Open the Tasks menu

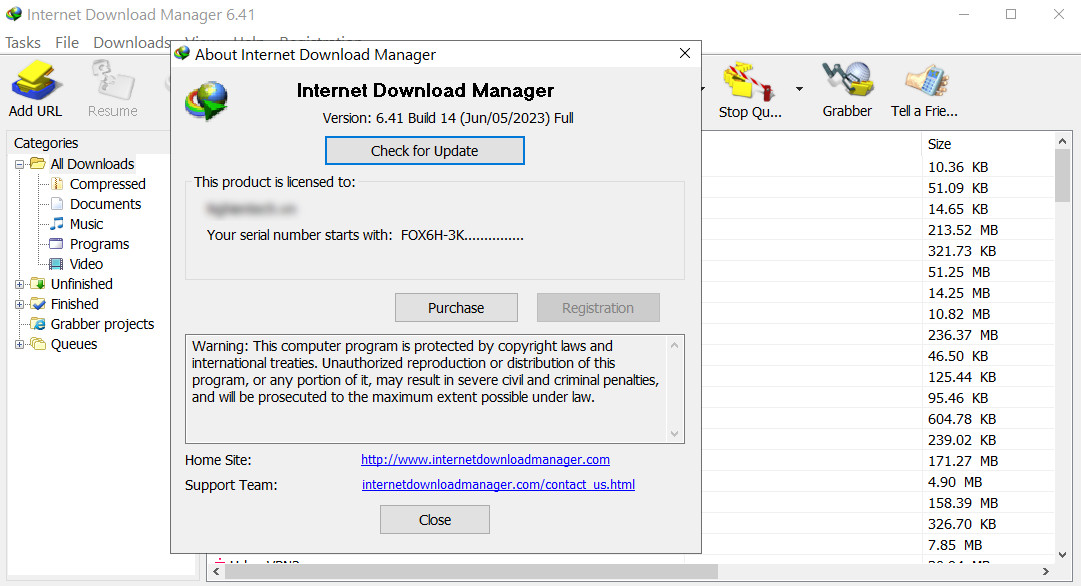pyautogui.click(x=23, y=43)
